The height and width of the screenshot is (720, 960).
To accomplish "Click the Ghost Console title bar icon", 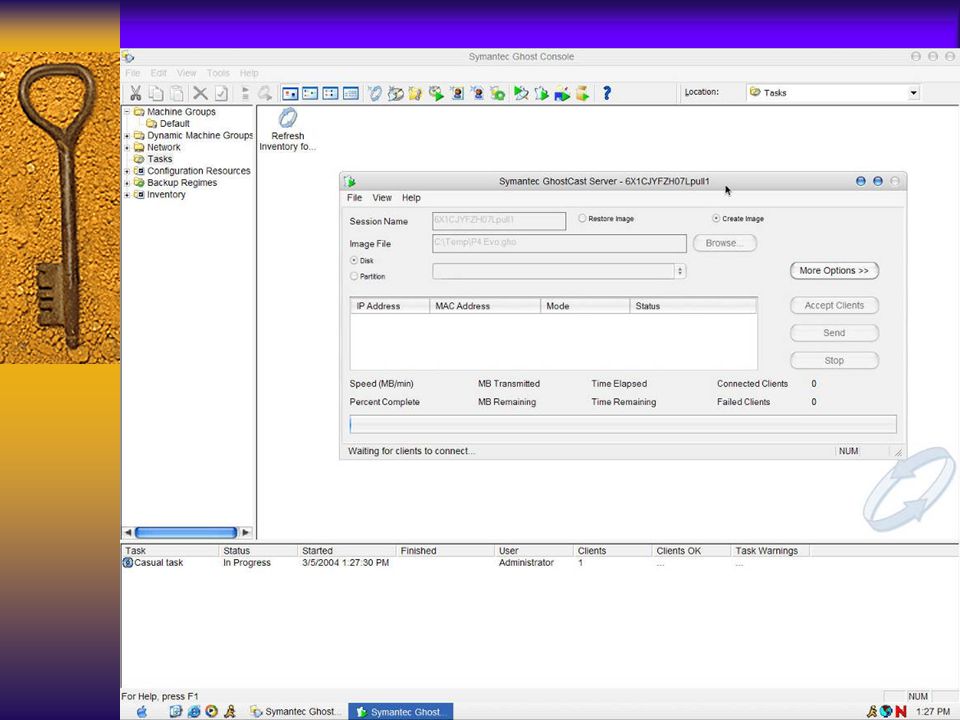I will 128,57.
